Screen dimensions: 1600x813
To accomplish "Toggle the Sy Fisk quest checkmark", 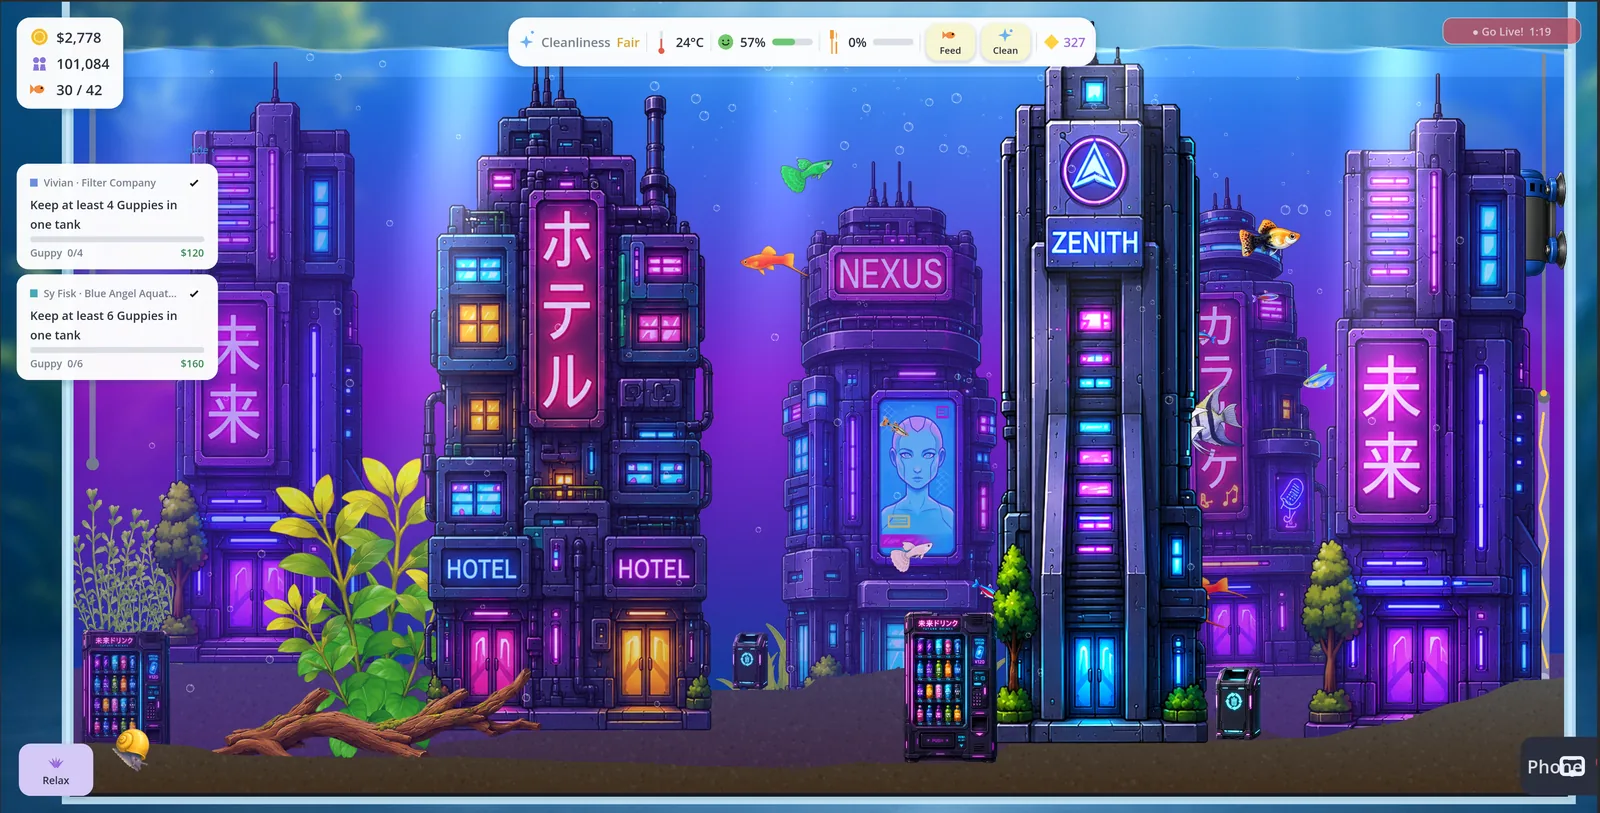I will coord(194,294).
